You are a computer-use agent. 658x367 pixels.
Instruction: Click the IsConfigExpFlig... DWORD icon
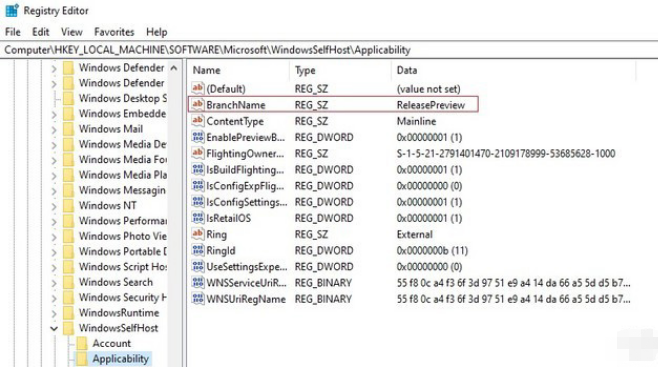coord(198,185)
